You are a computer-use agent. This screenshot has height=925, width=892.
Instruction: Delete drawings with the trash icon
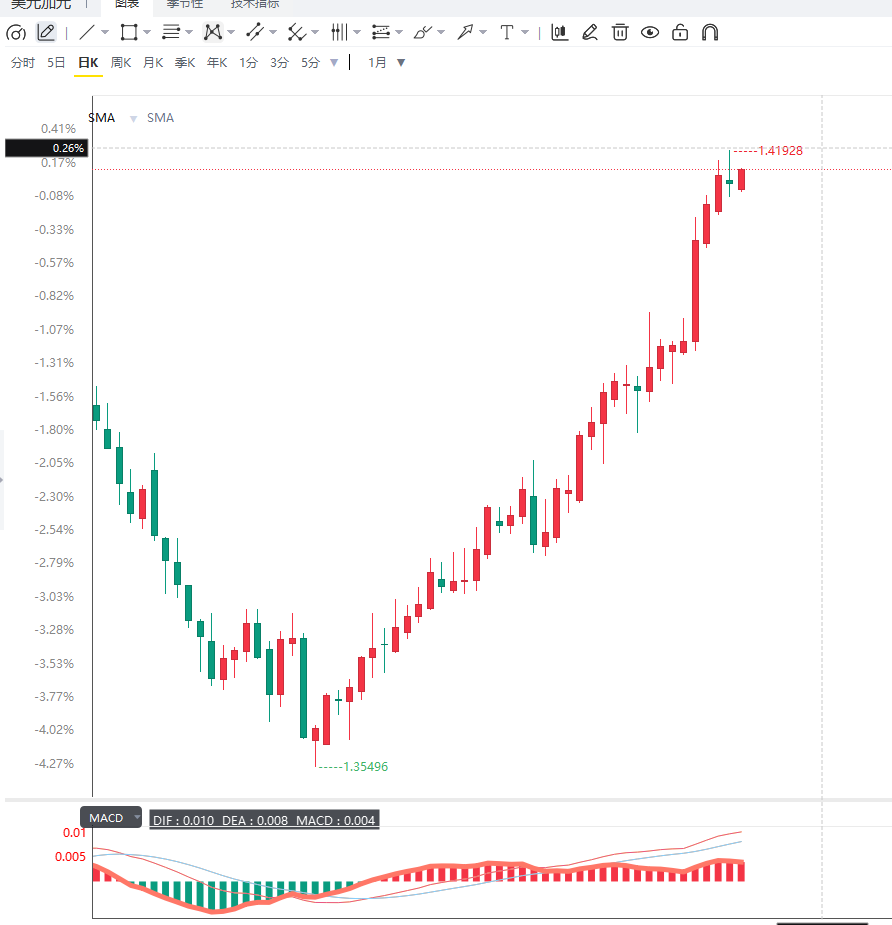(619, 32)
